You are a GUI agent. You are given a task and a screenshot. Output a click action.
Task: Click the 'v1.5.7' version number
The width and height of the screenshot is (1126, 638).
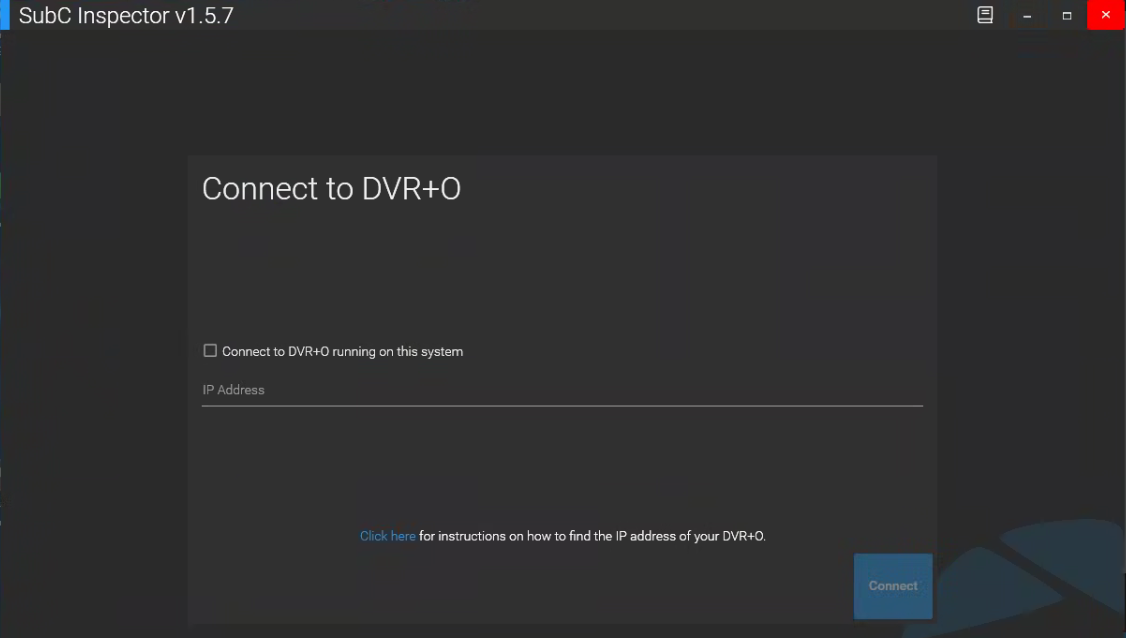coord(204,16)
